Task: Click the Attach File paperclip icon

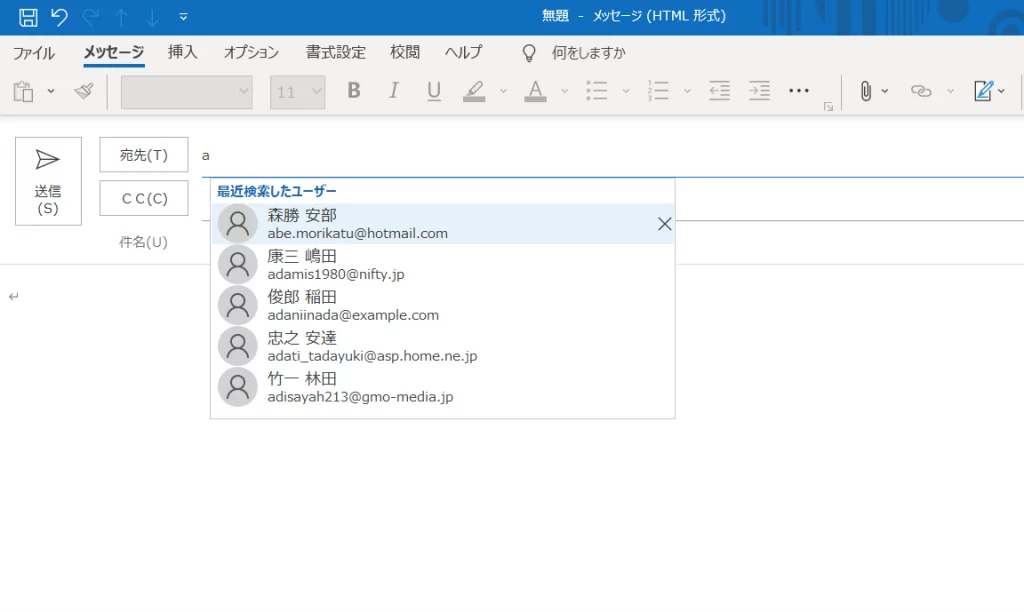Action: click(866, 91)
